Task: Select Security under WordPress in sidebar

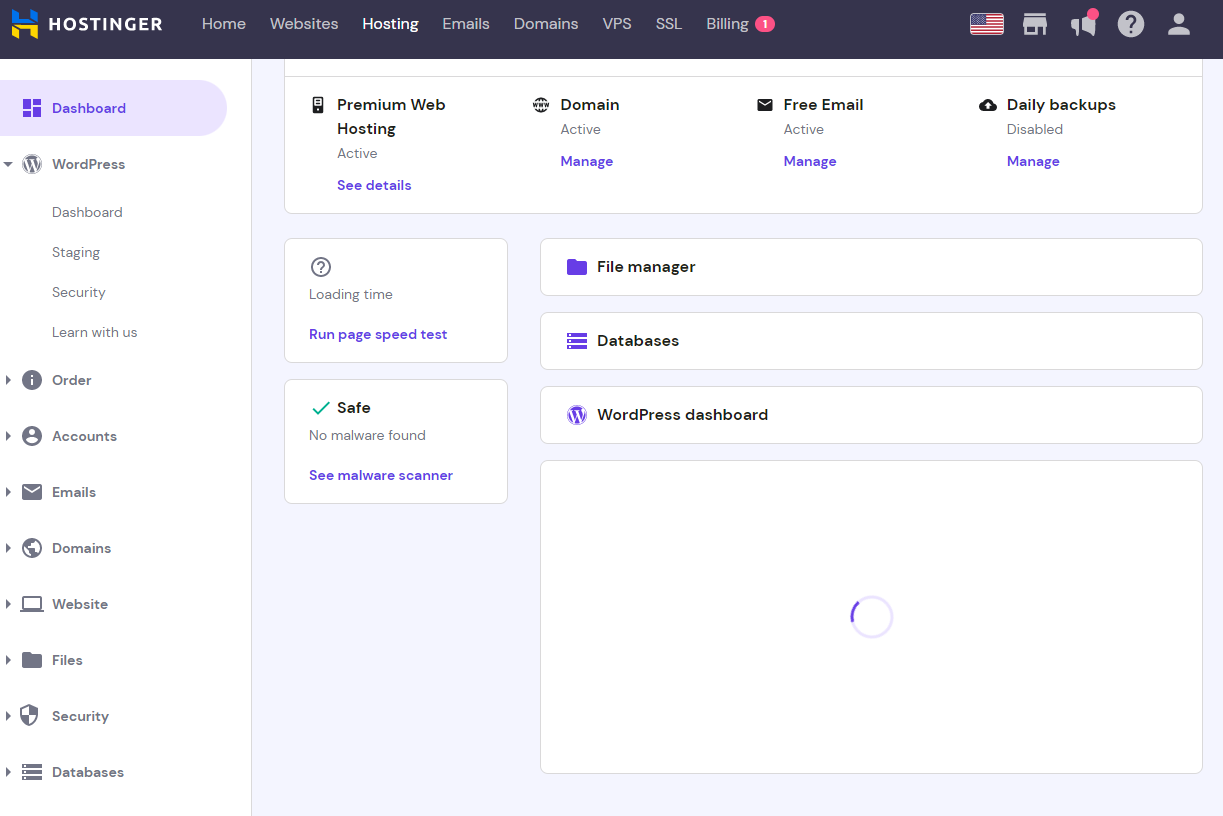Action: coord(79,292)
